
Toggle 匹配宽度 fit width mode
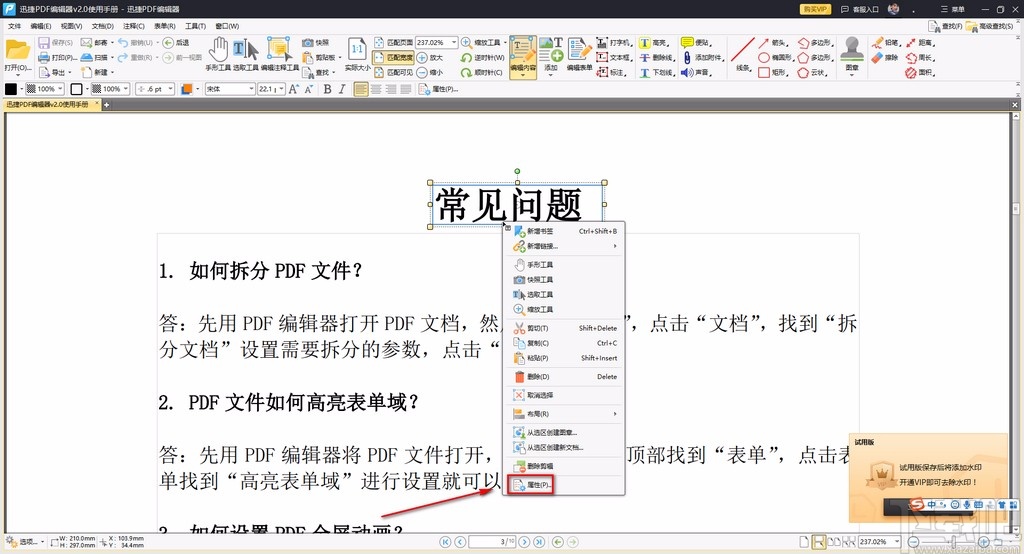point(393,57)
